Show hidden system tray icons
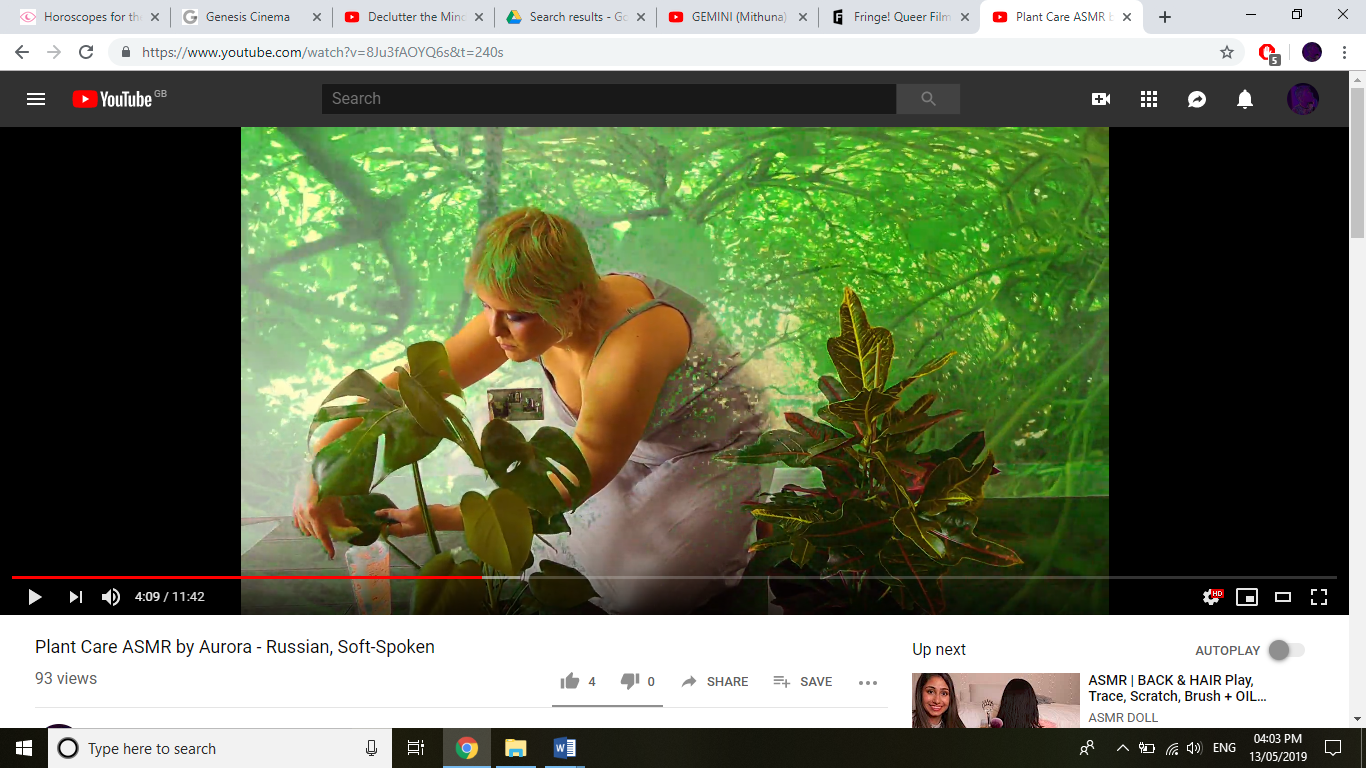This screenshot has width=1366, height=768. (x=1123, y=748)
